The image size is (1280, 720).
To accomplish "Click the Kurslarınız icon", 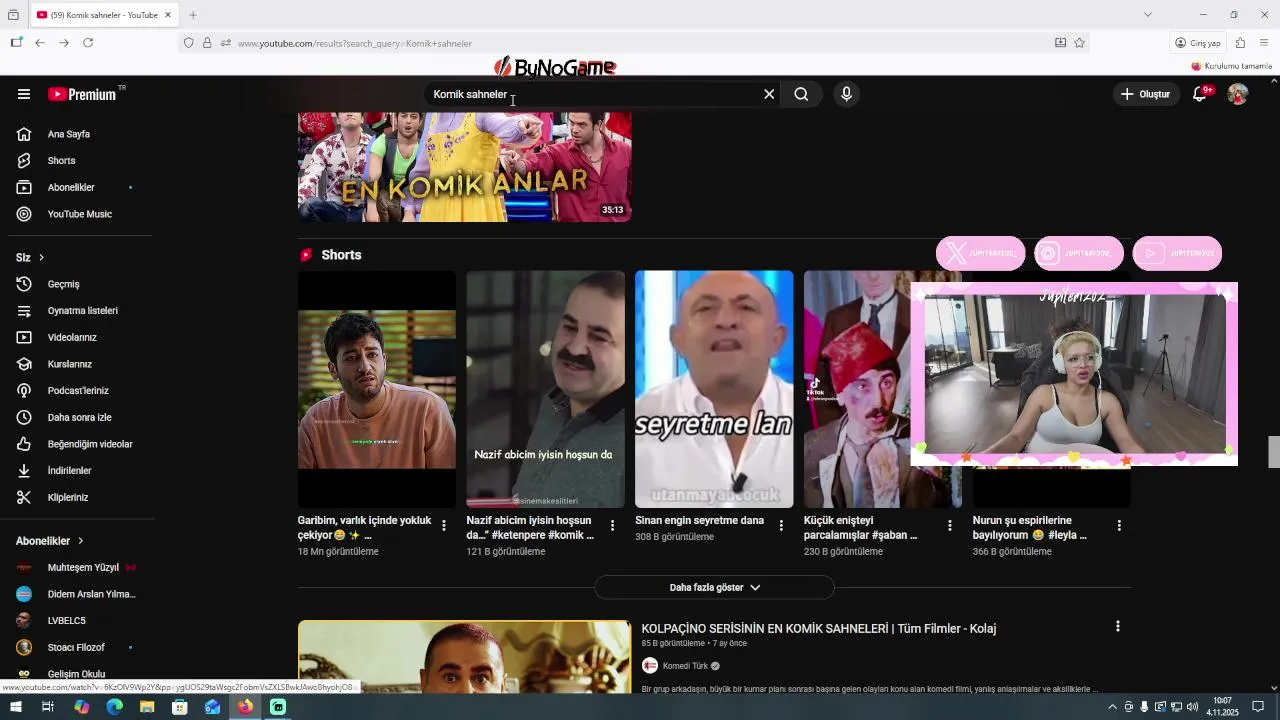I will tap(24, 364).
